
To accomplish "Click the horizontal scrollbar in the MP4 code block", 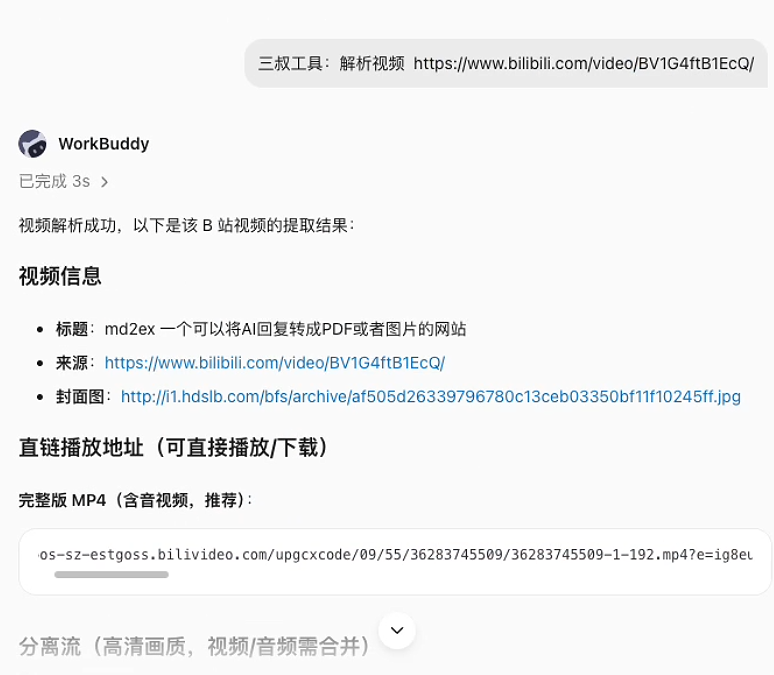I will 112,574.
